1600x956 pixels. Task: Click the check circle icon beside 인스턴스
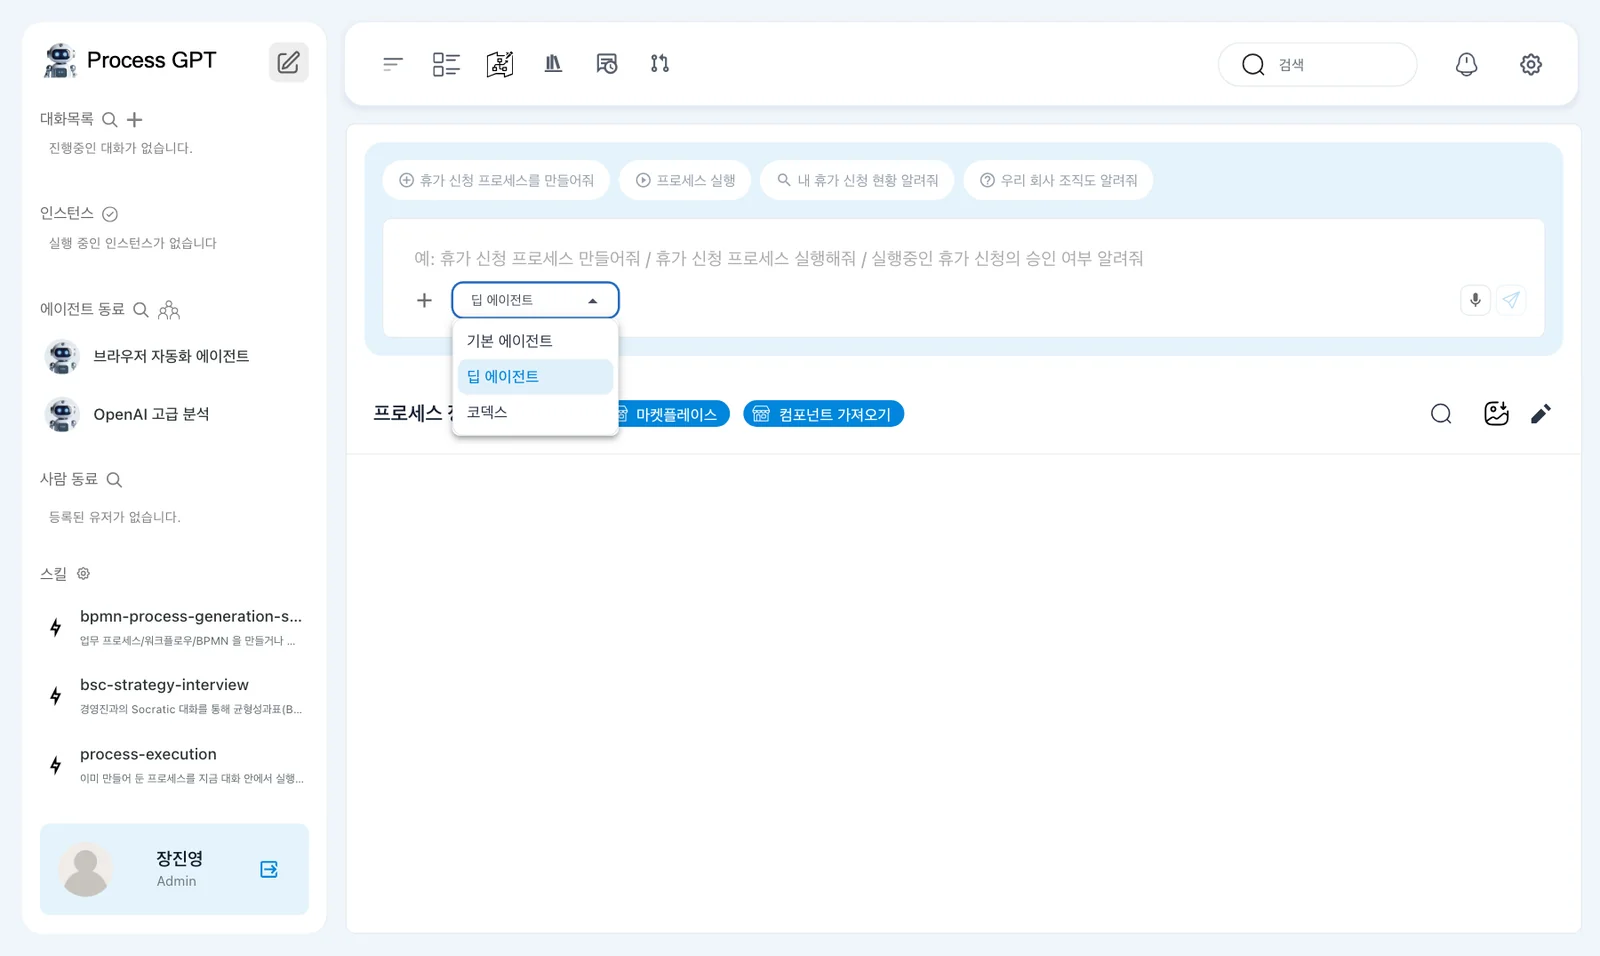point(110,214)
